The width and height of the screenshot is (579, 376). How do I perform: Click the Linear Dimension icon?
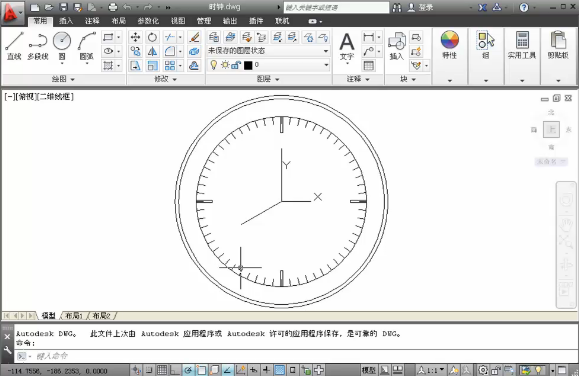tap(369, 37)
